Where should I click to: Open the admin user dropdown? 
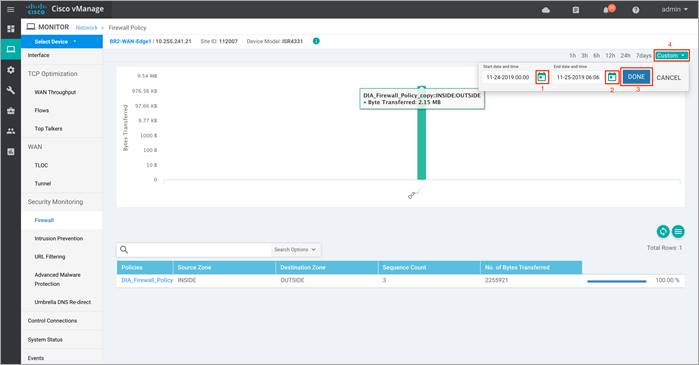point(674,9)
